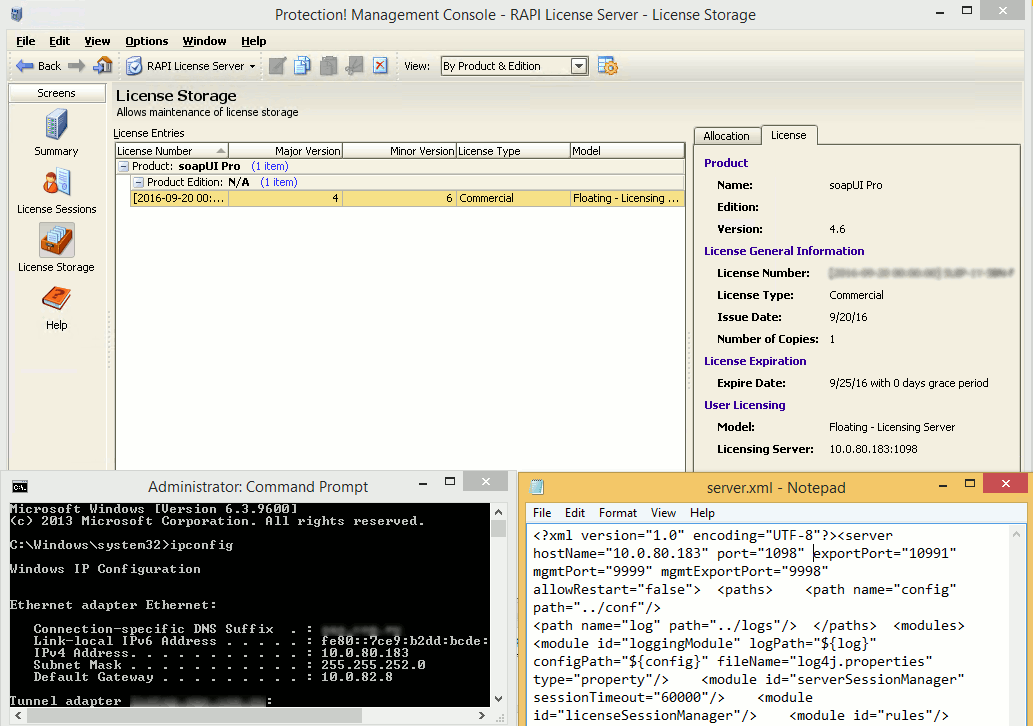Click the Home toolbar icon
1033x726 pixels.
point(103,66)
